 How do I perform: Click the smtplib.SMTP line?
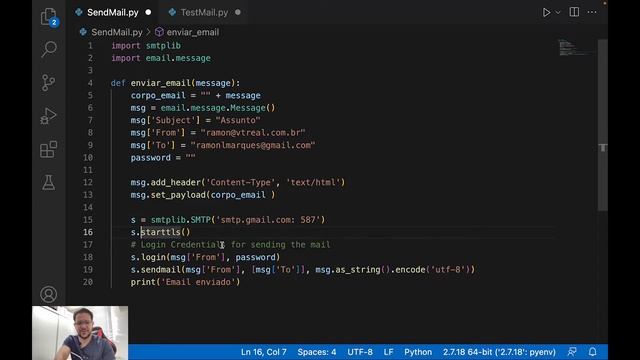click(x=228, y=220)
